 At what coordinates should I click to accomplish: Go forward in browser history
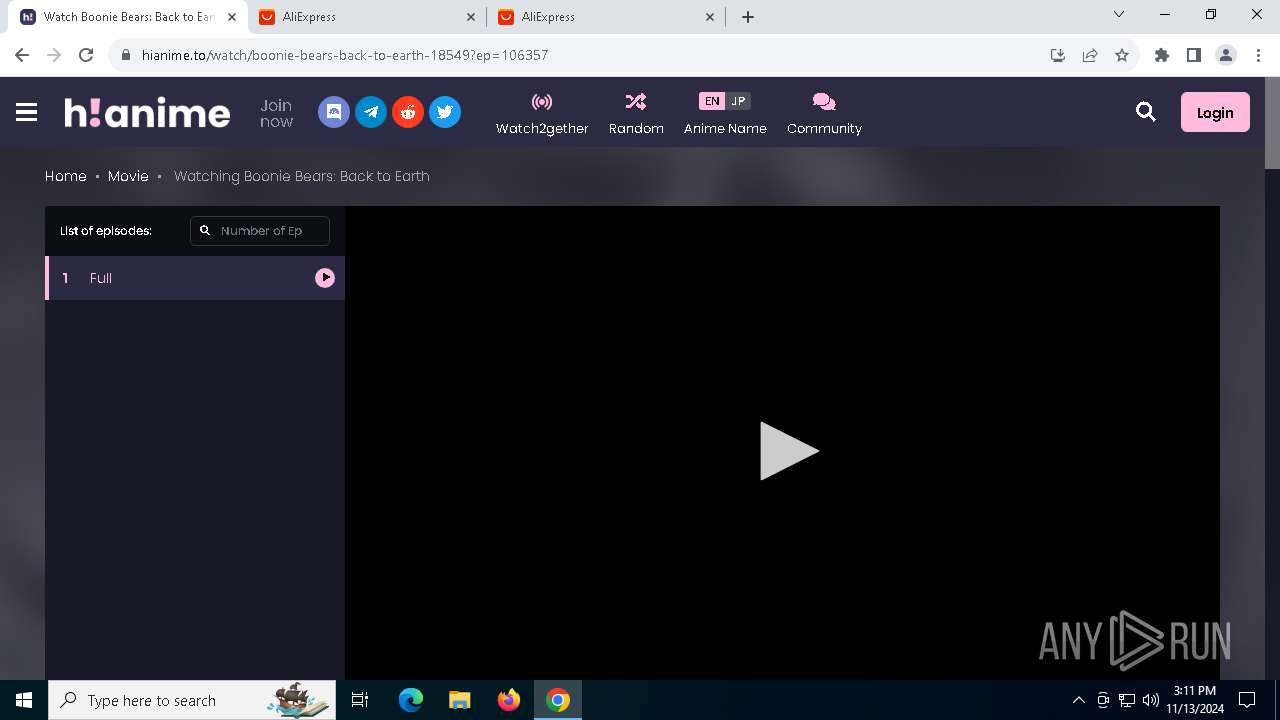[54, 55]
